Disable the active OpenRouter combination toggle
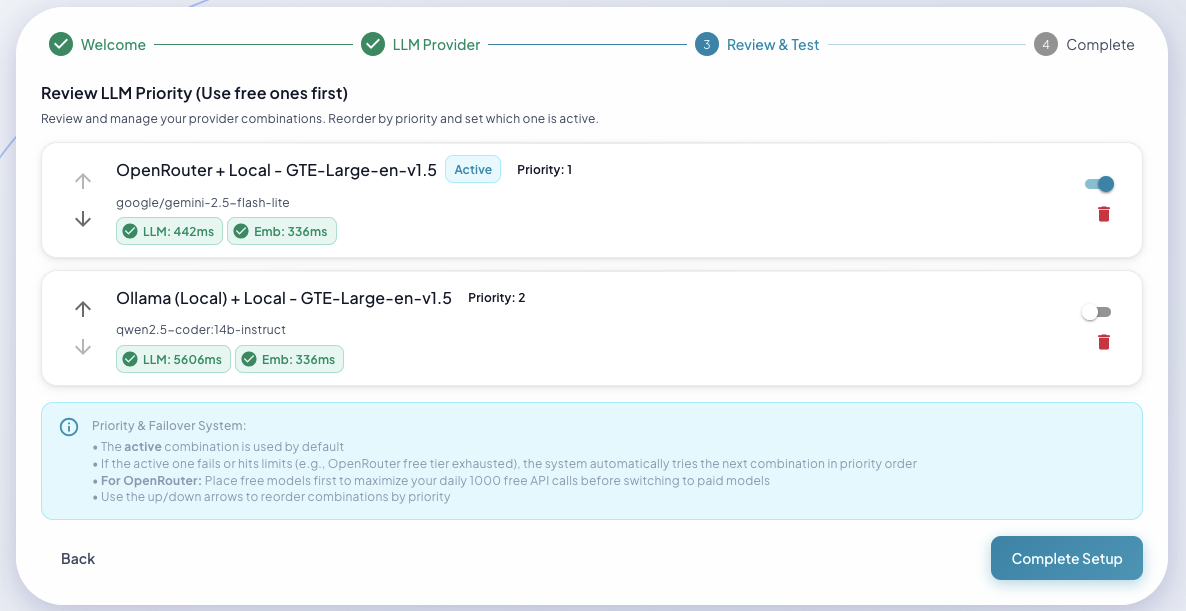This screenshot has height=611, width=1186. point(1097,184)
